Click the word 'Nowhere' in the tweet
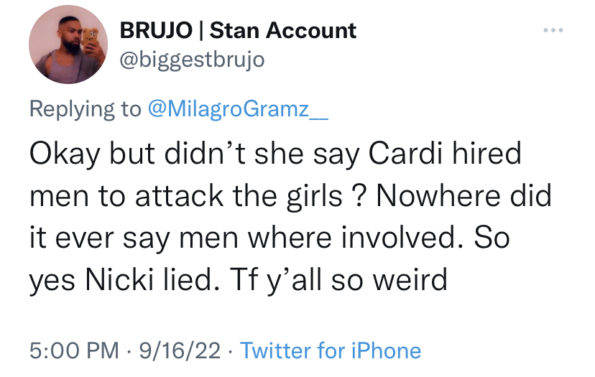The height and width of the screenshot is (377, 595). tap(438, 196)
